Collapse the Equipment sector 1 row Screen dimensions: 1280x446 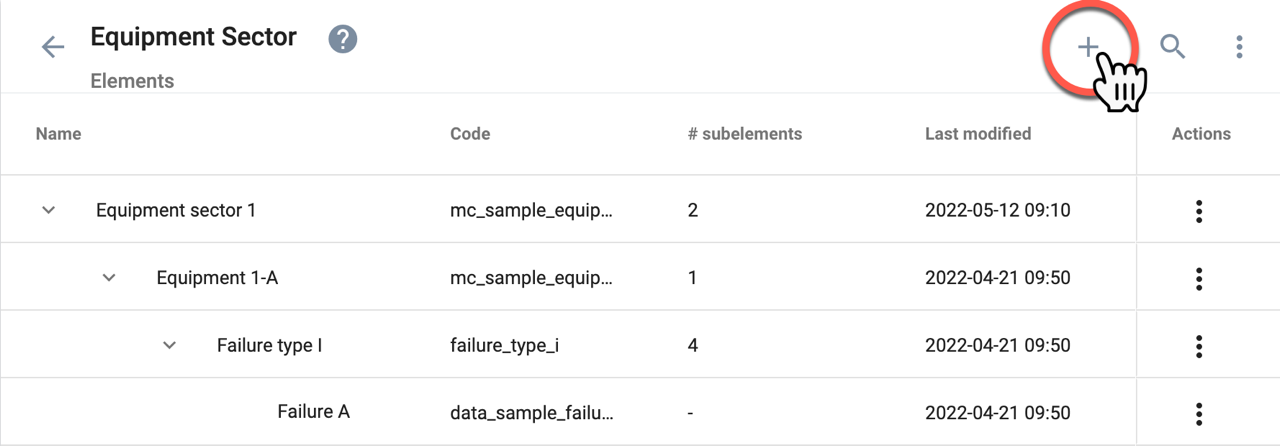tap(48, 210)
